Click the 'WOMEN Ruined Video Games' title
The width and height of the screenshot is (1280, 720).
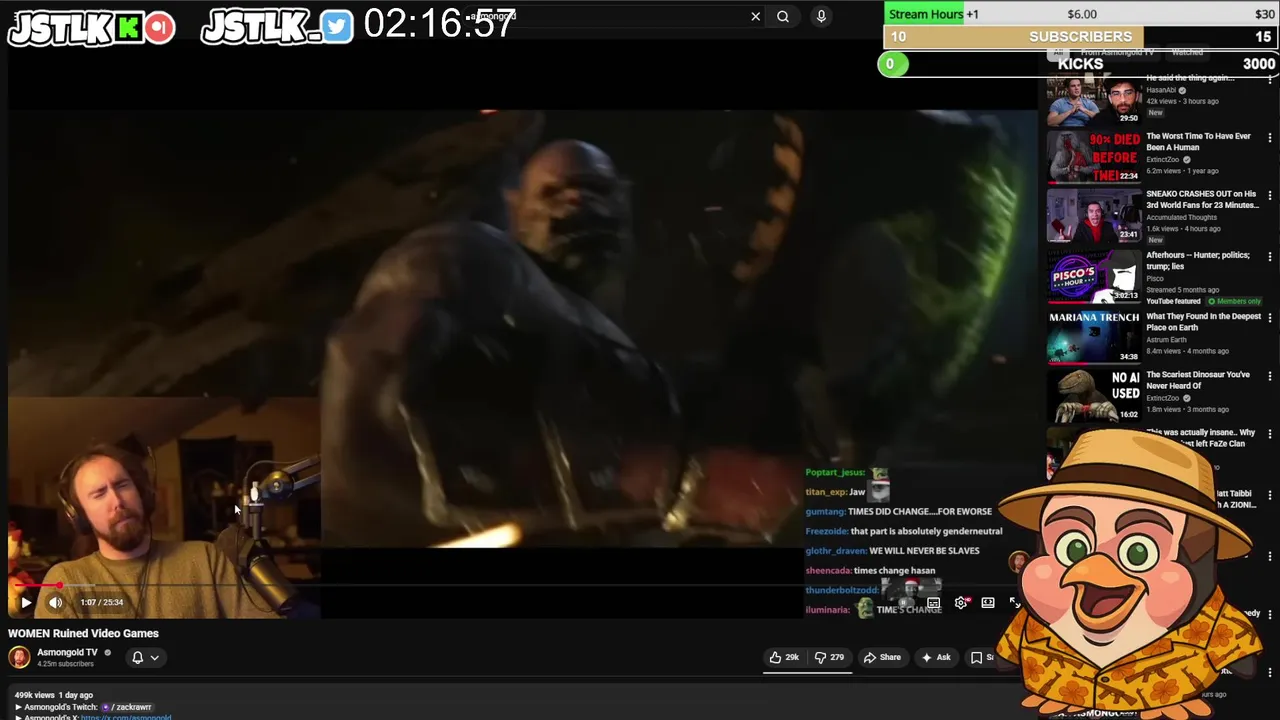[83, 633]
